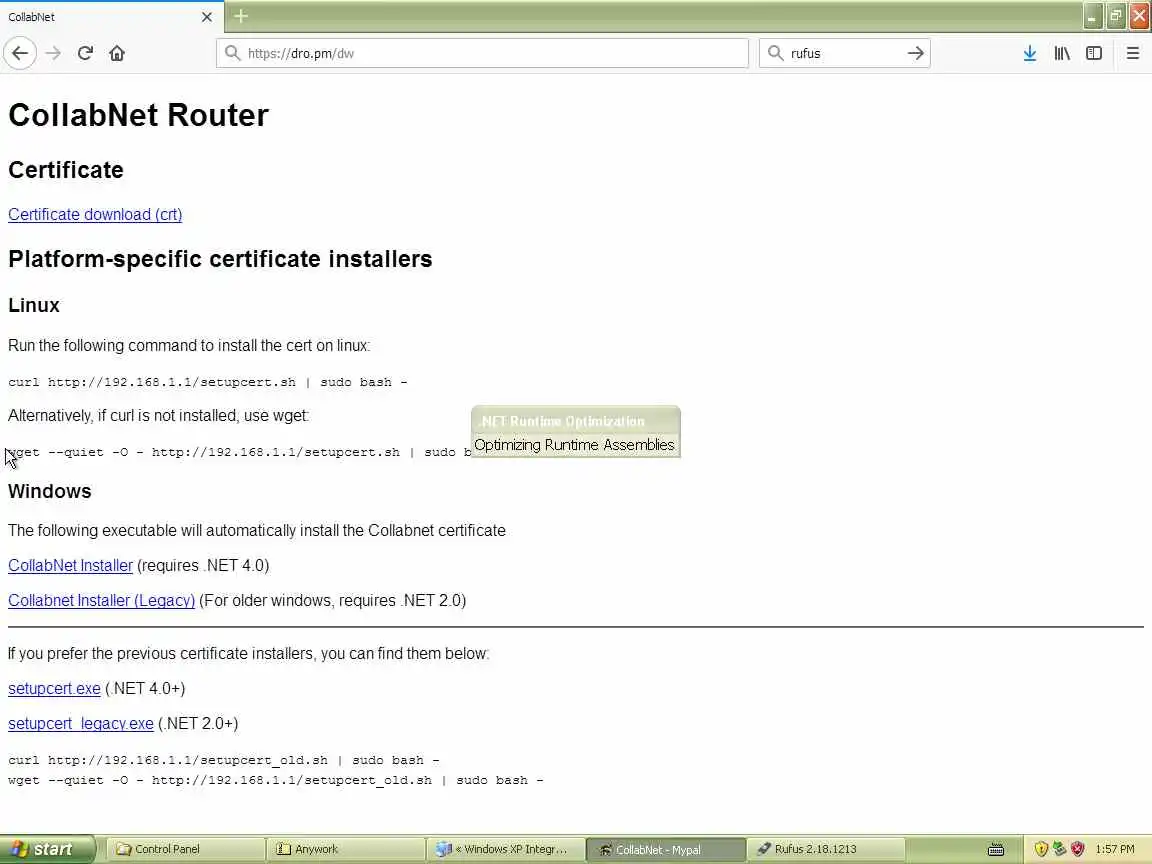Click the wget setupcert_old.sh command line
Image resolution: width=1152 pixels, height=864 pixels.
click(x=276, y=780)
